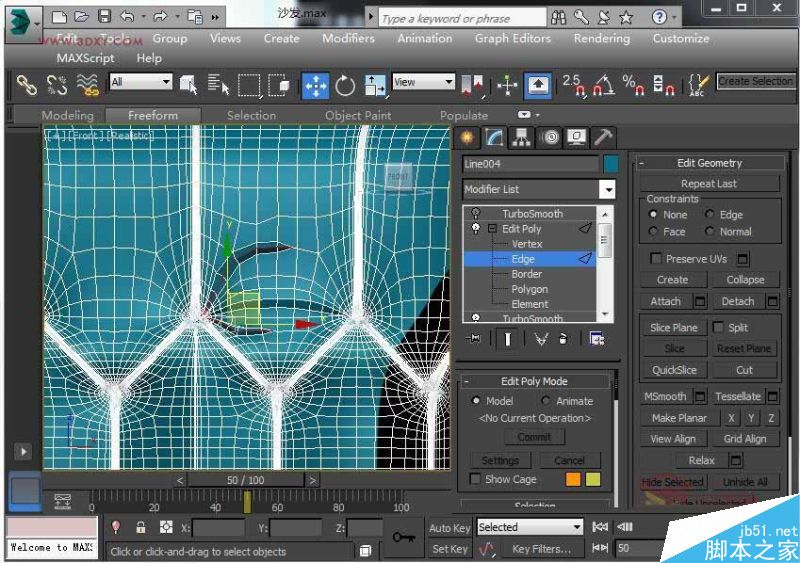
Task: Click the Repeat Last button
Action: tap(709, 184)
